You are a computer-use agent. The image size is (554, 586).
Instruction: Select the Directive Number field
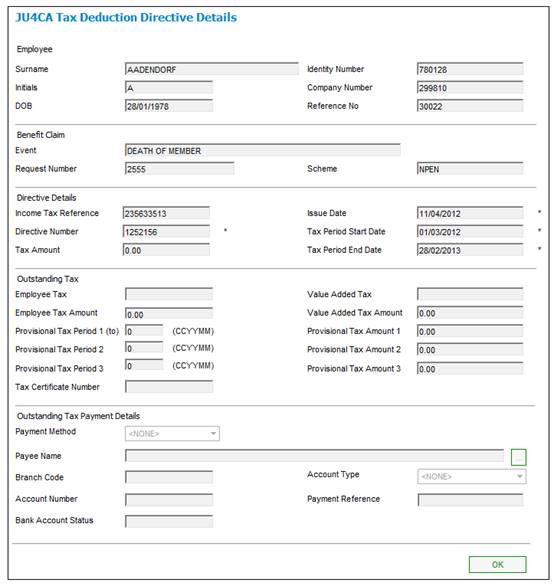pyautogui.click(x=166, y=232)
